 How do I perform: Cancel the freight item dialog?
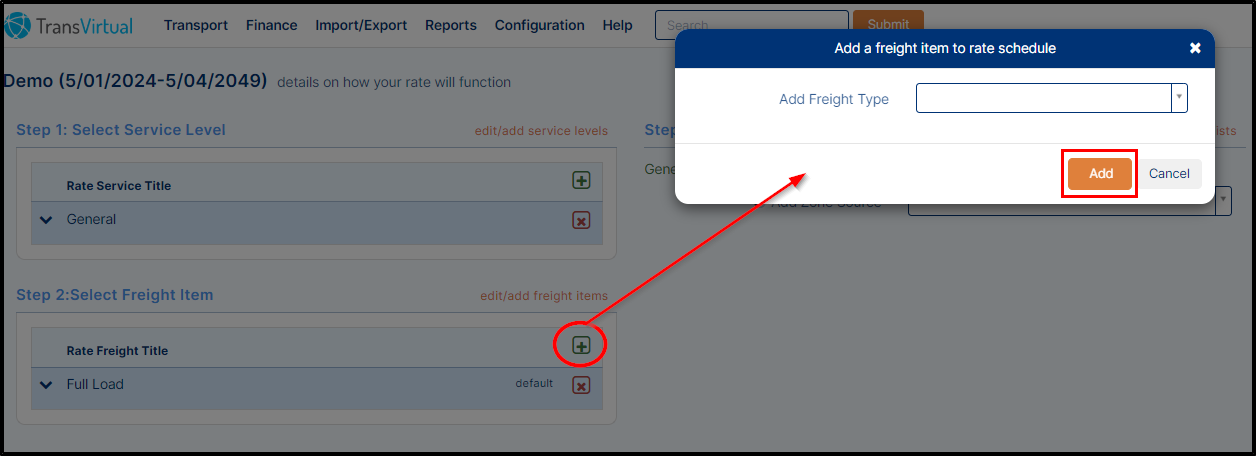coord(1169,173)
